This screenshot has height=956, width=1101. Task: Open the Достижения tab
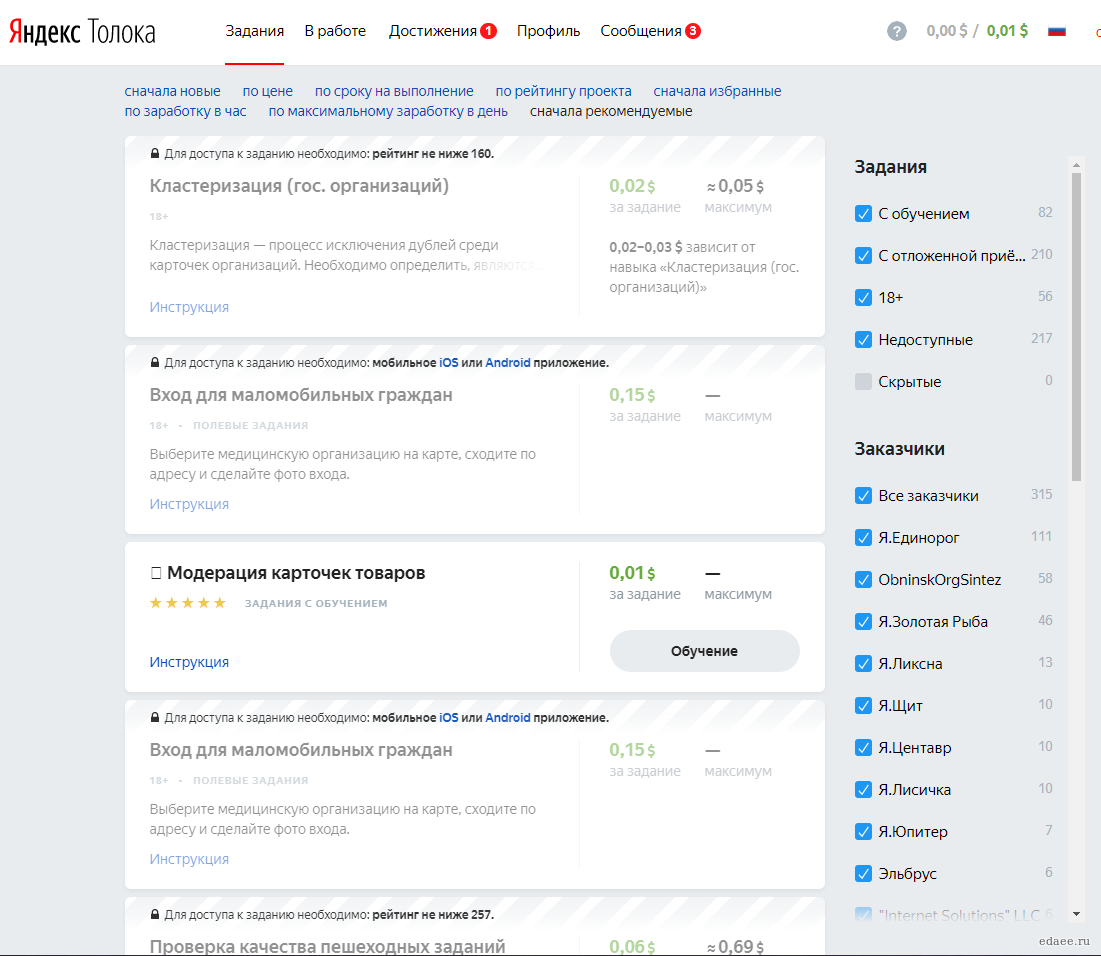tap(433, 31)
